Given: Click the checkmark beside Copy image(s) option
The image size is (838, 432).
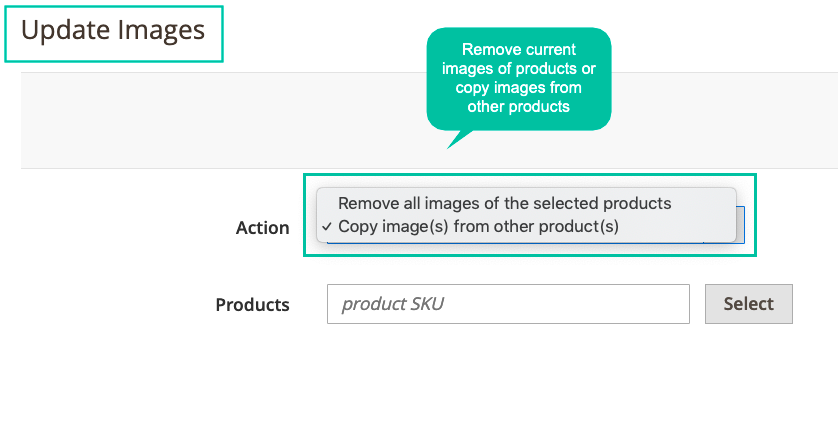Looking at the screenshot, I should (x=327, y=227).
